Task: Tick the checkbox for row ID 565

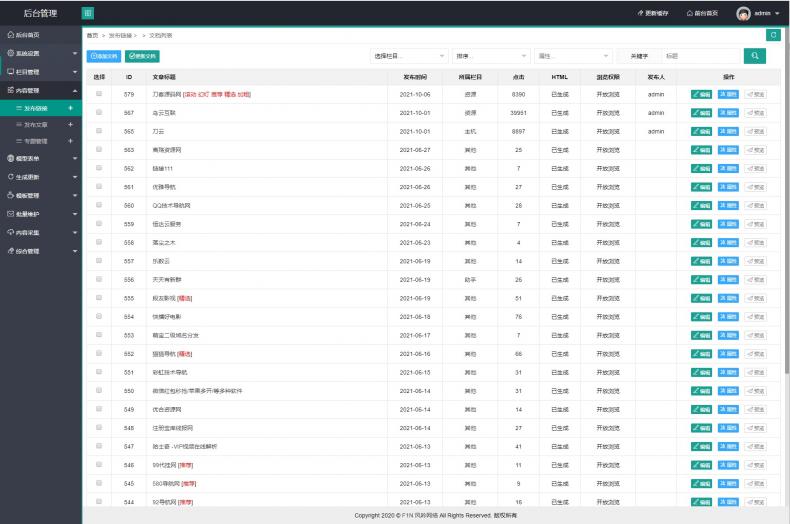Action: point(99,131)
